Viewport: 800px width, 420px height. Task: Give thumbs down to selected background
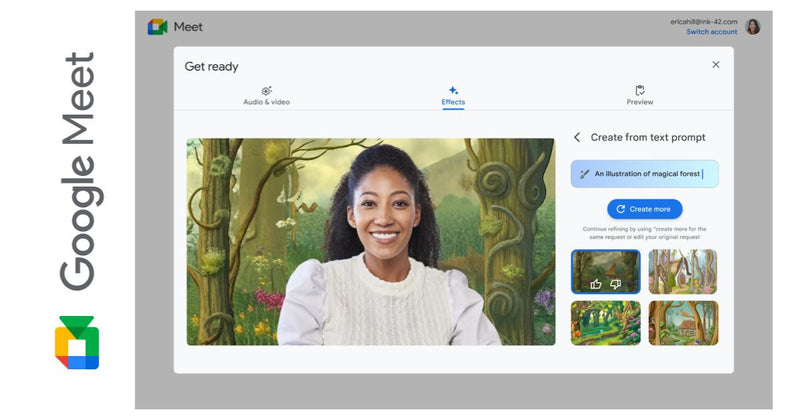[x=616, y=284]
